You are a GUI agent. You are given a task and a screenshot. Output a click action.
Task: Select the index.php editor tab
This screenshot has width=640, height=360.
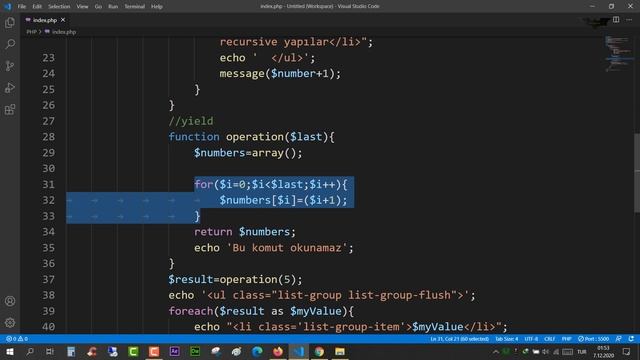(x=45, y=20)
